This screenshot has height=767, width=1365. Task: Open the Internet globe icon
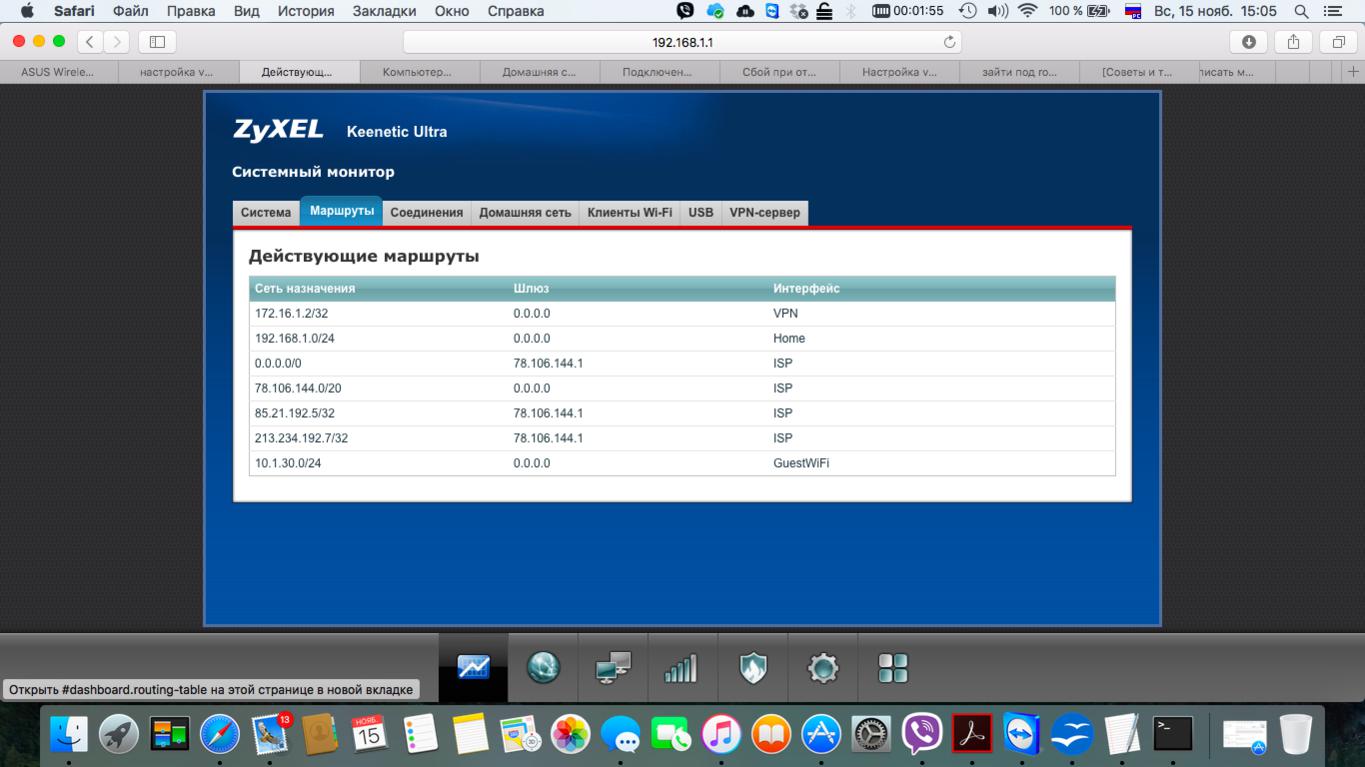click(x=543, y=667)
